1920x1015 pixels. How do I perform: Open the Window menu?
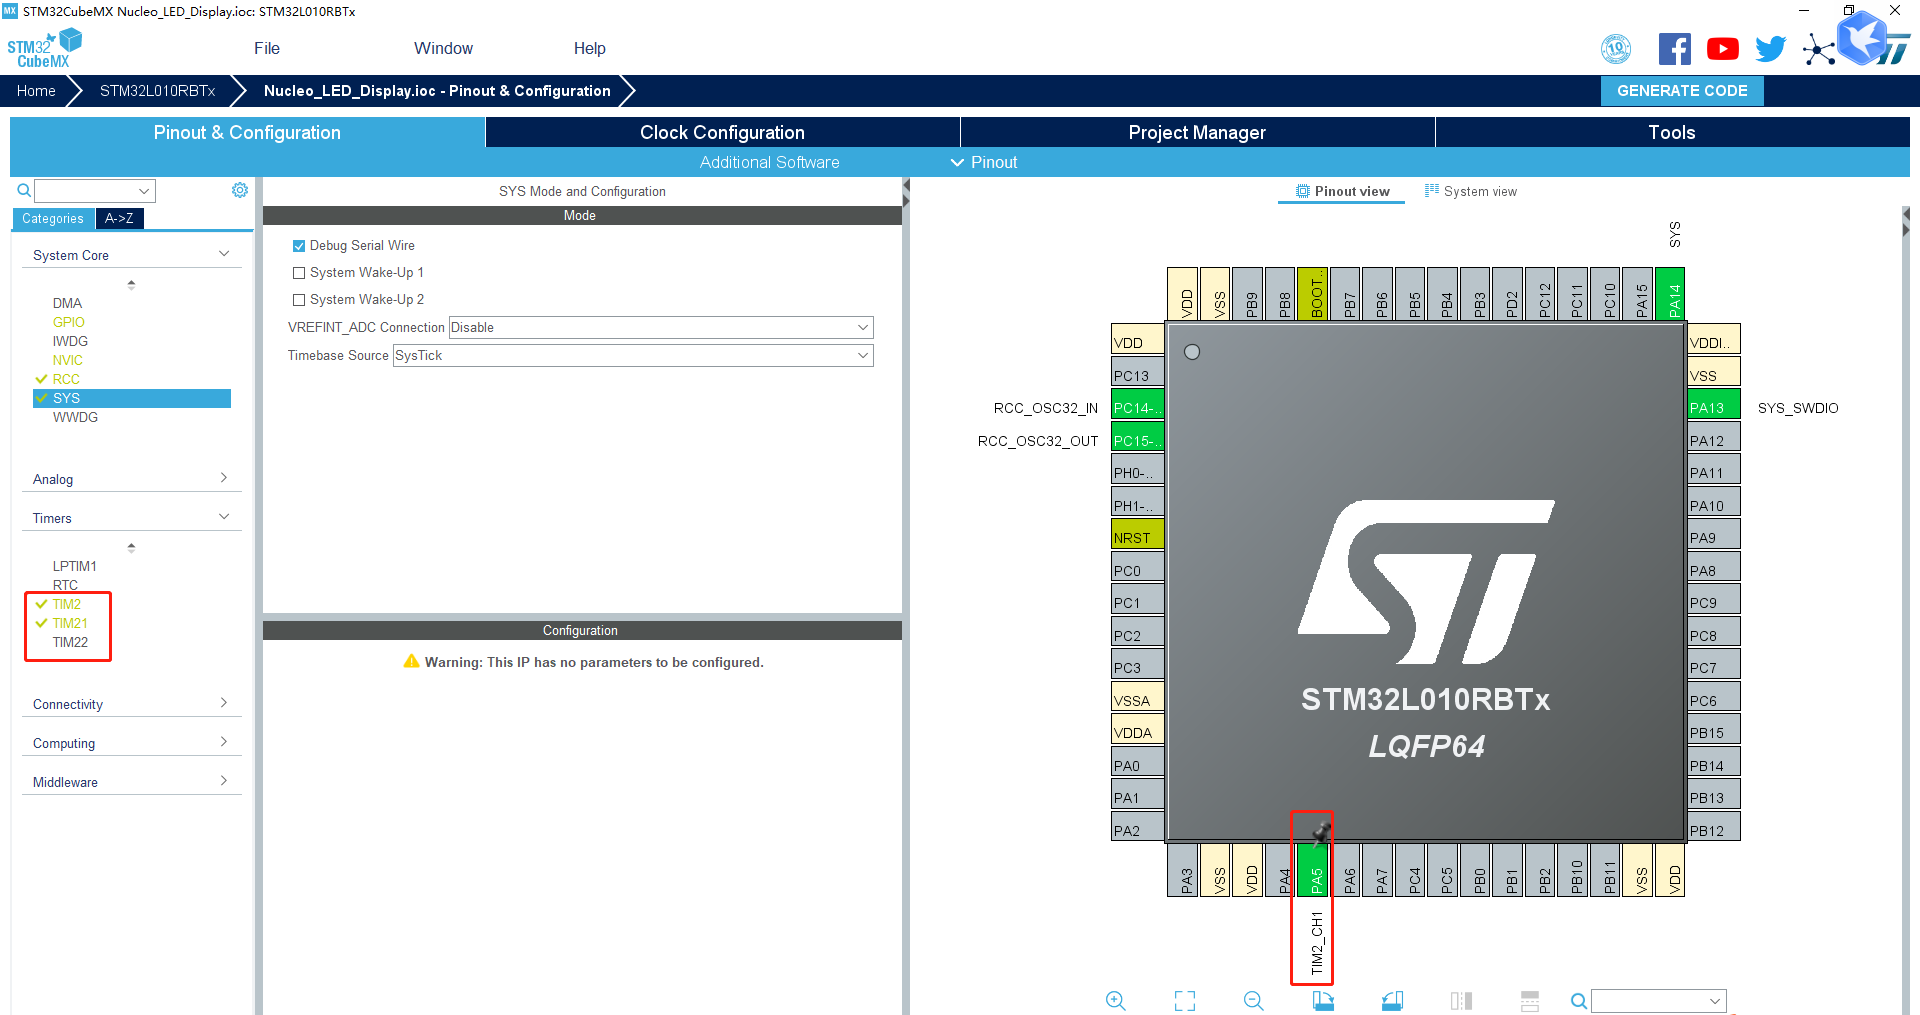point(443,48)
